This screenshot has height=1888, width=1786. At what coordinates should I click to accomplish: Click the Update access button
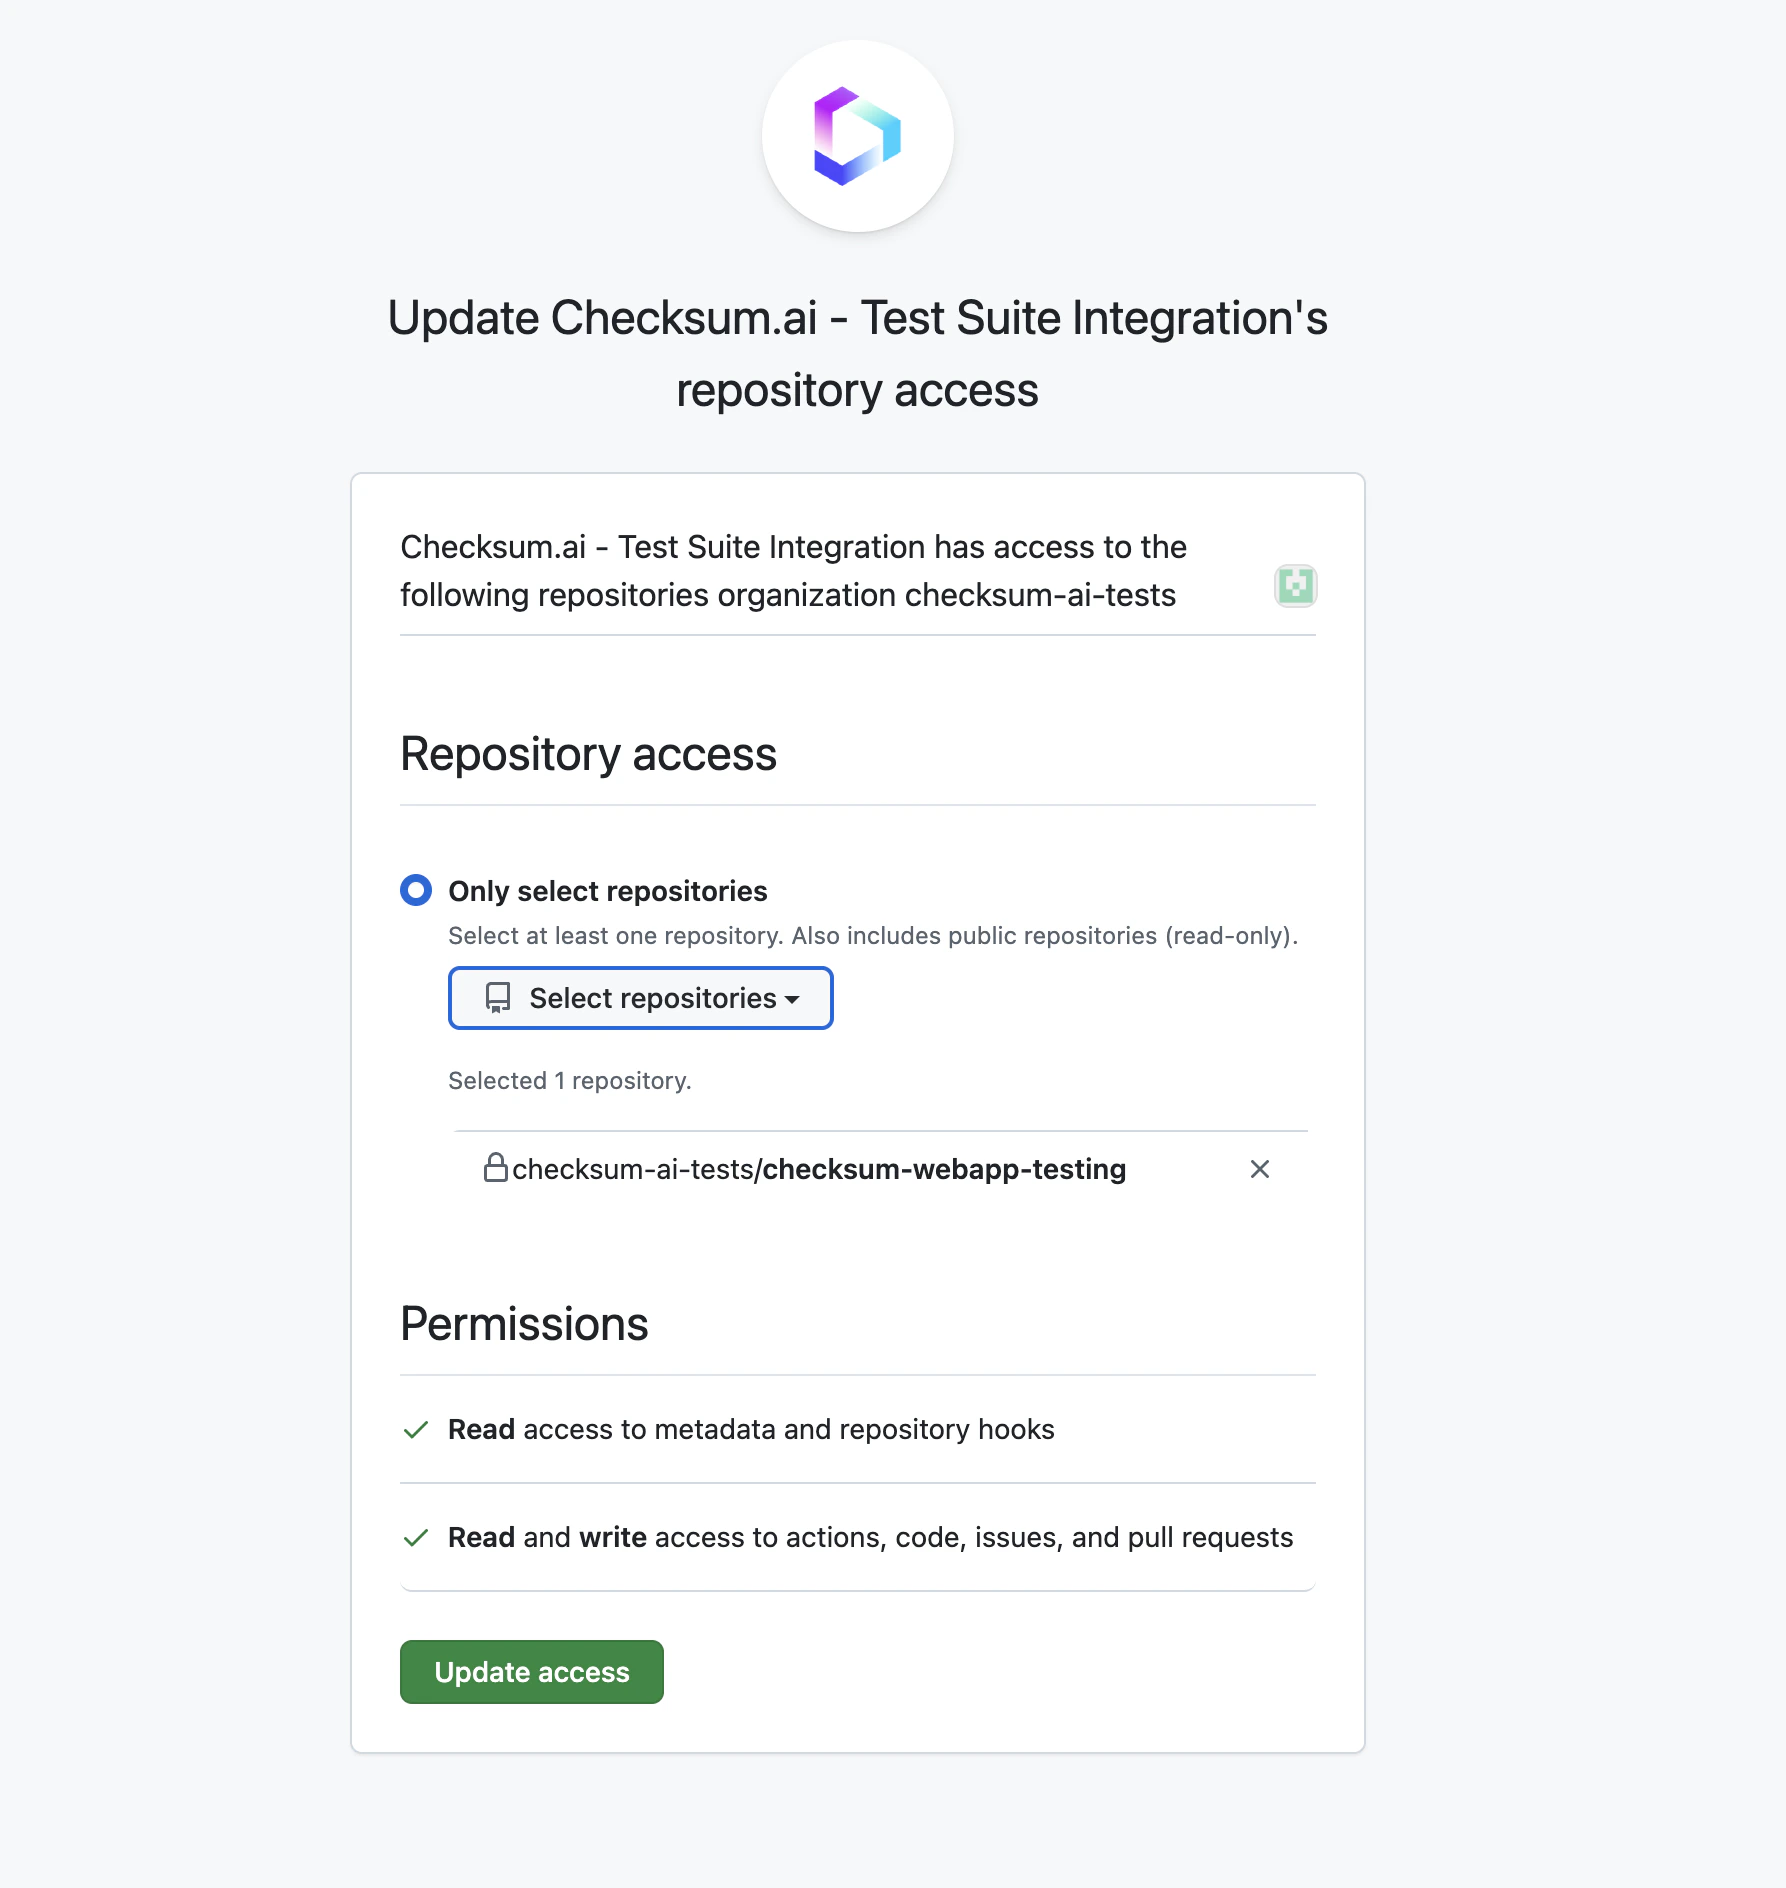[x=531, y=1671]
